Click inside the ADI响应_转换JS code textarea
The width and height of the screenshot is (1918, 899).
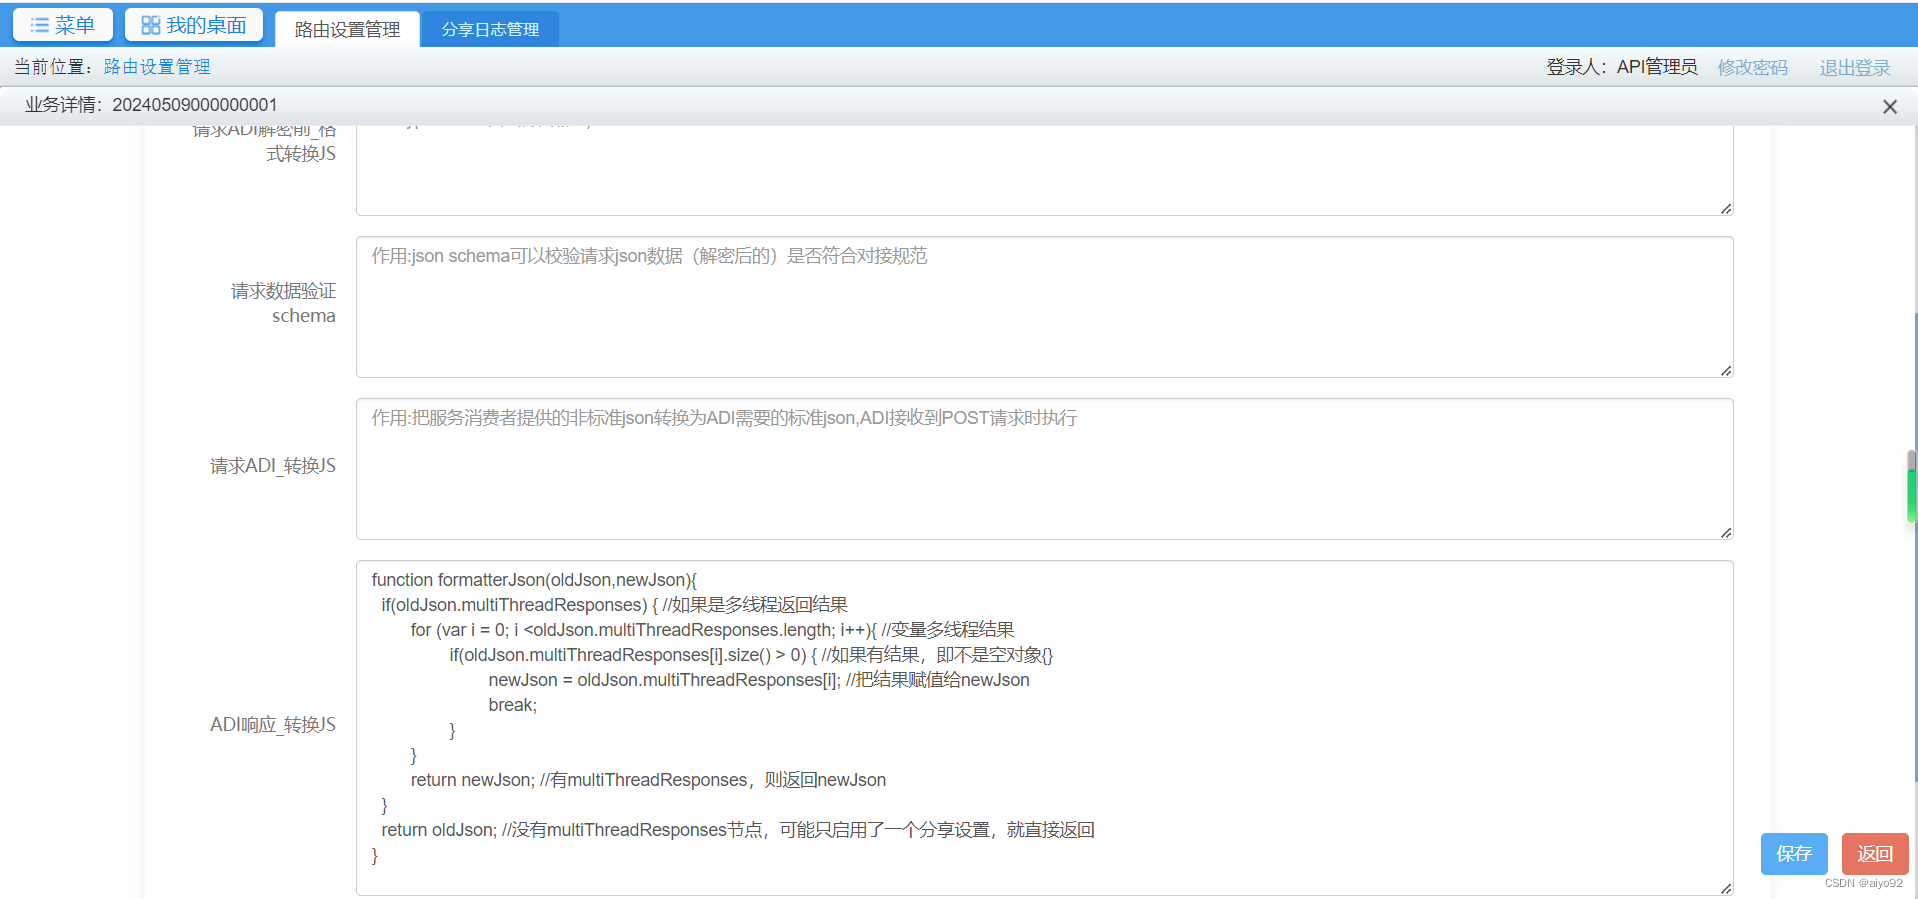click(x=1044, y=728)
